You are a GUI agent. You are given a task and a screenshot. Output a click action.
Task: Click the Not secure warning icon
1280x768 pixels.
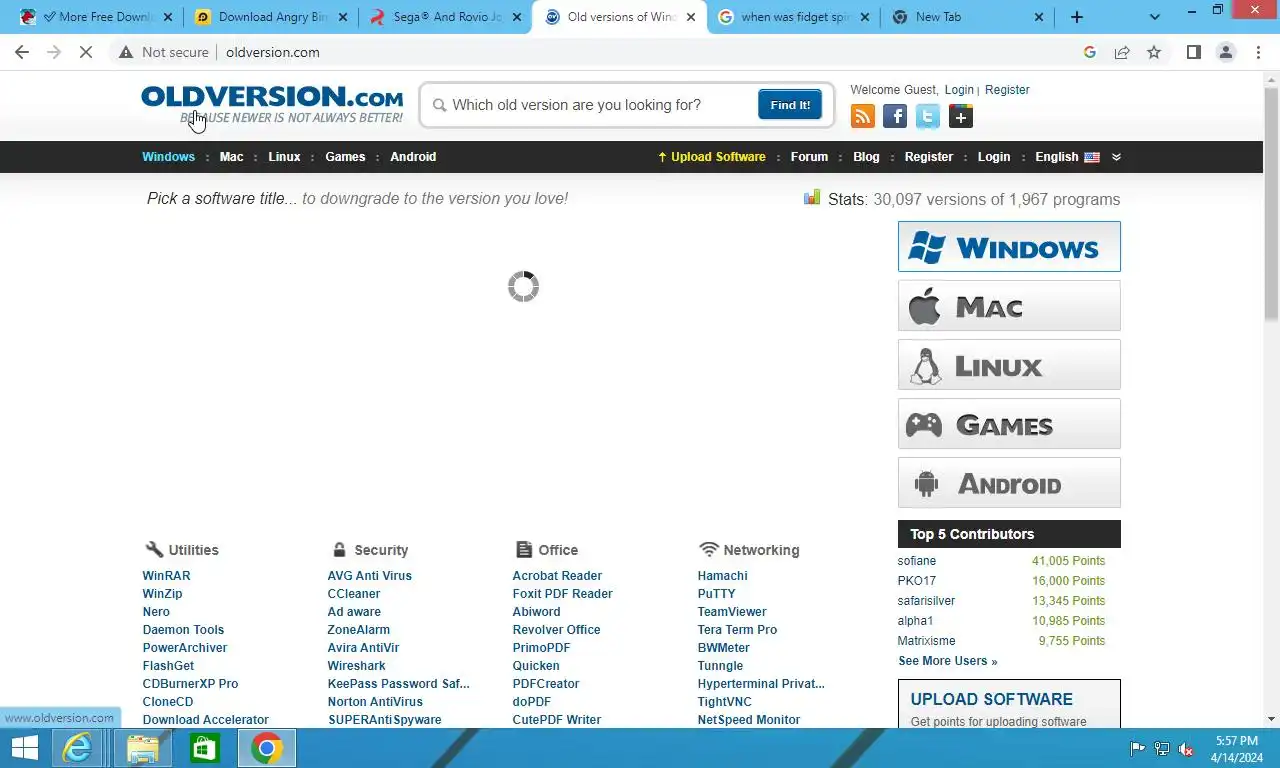click(126, 52)
